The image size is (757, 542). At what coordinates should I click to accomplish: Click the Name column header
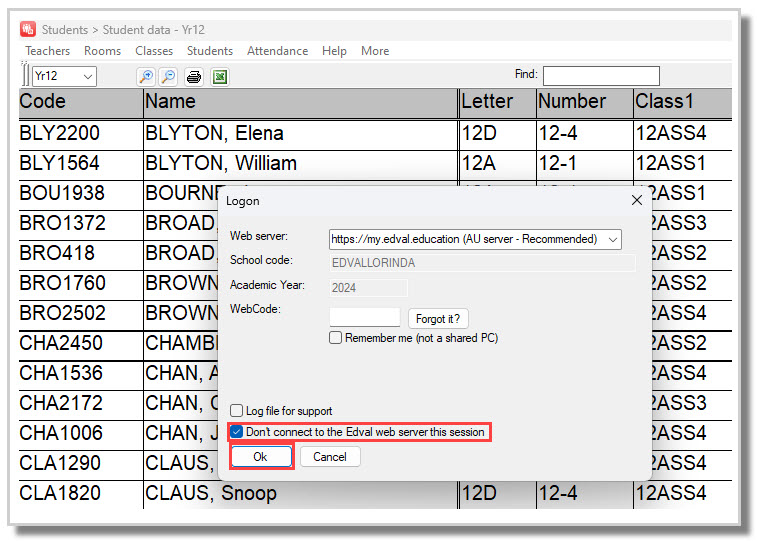click(300, 102)
